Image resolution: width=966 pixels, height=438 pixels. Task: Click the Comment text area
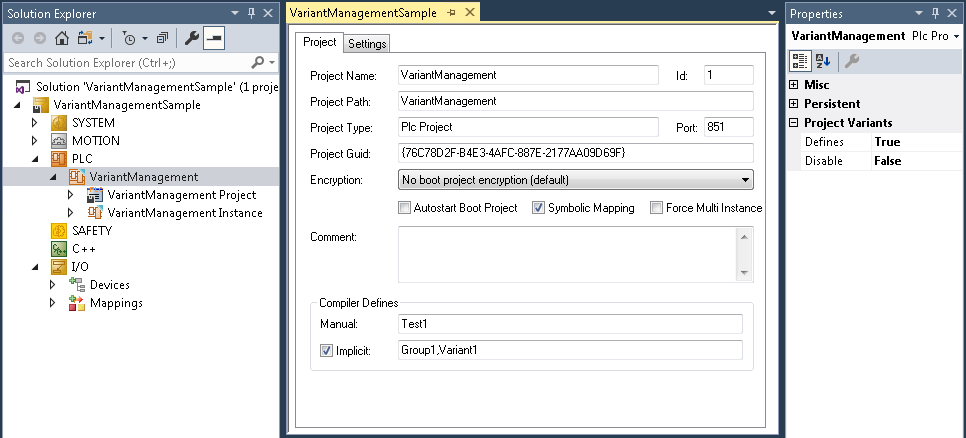click(567, 254)
